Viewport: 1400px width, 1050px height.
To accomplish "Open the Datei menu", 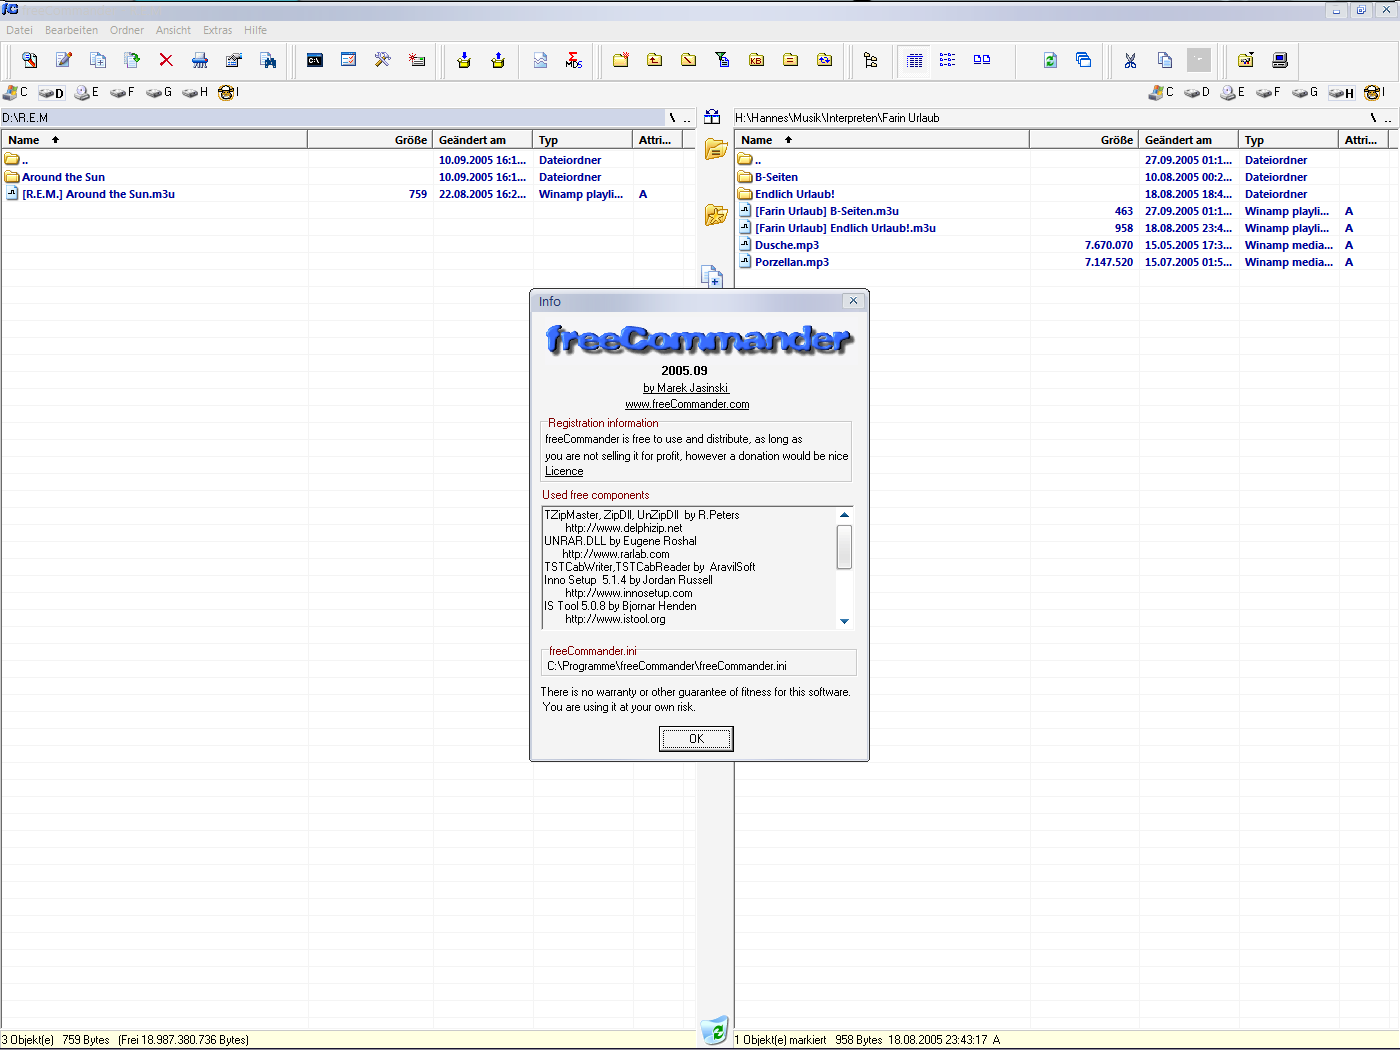I will coord(19,30).
